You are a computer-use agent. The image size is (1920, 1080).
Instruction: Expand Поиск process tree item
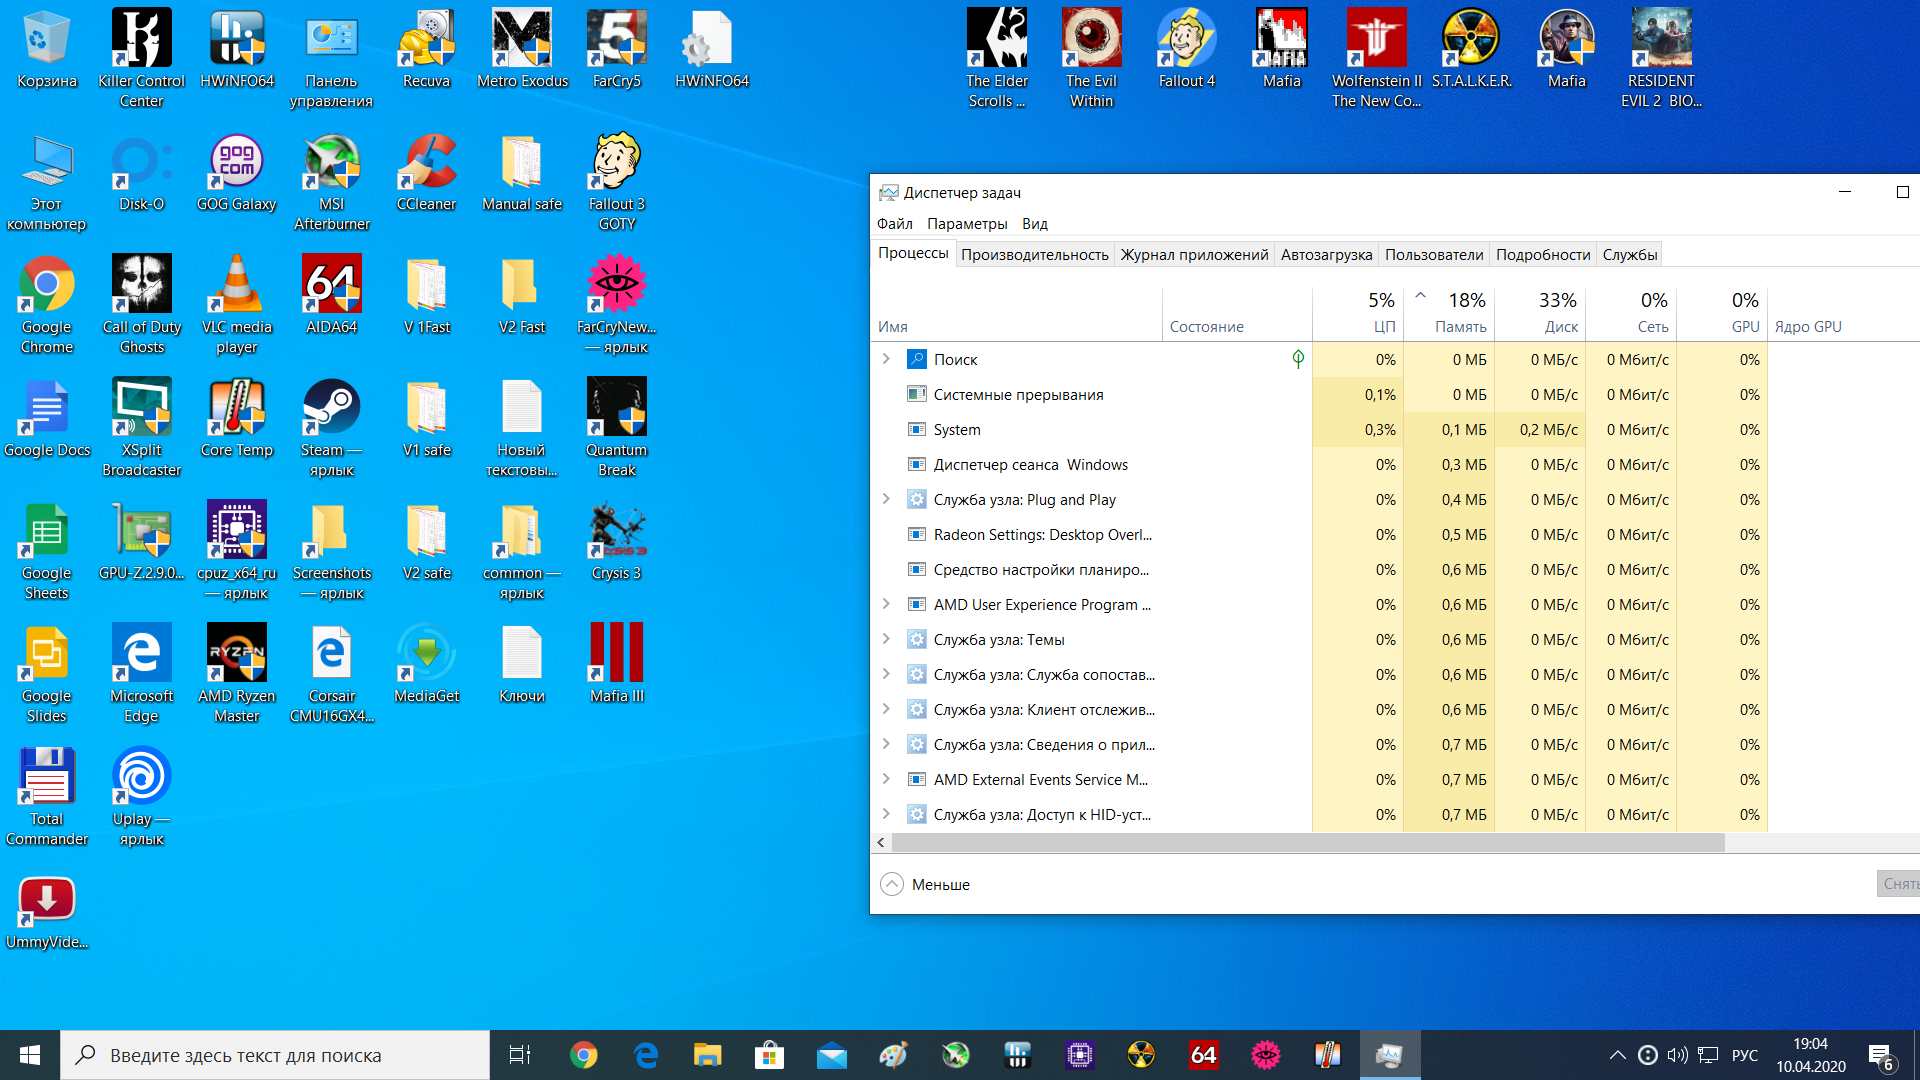(x=886, y=359)
